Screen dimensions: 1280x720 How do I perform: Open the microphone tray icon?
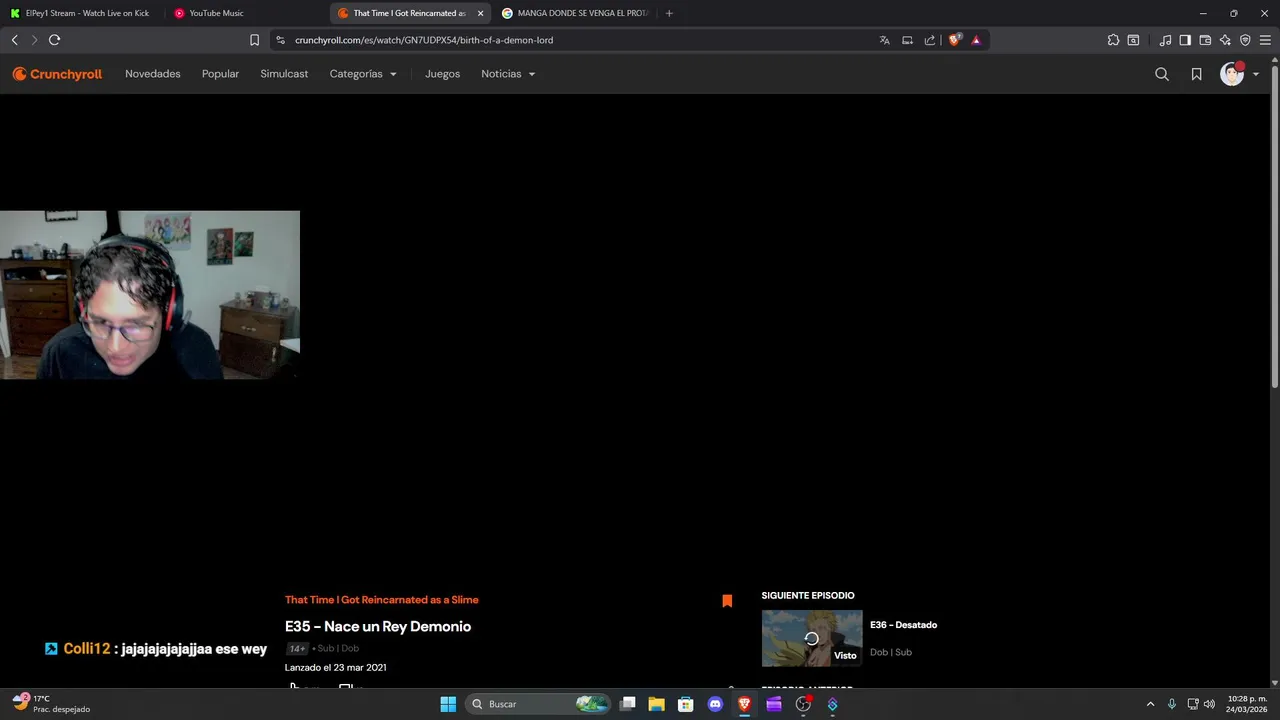(x=1172, y=704)
